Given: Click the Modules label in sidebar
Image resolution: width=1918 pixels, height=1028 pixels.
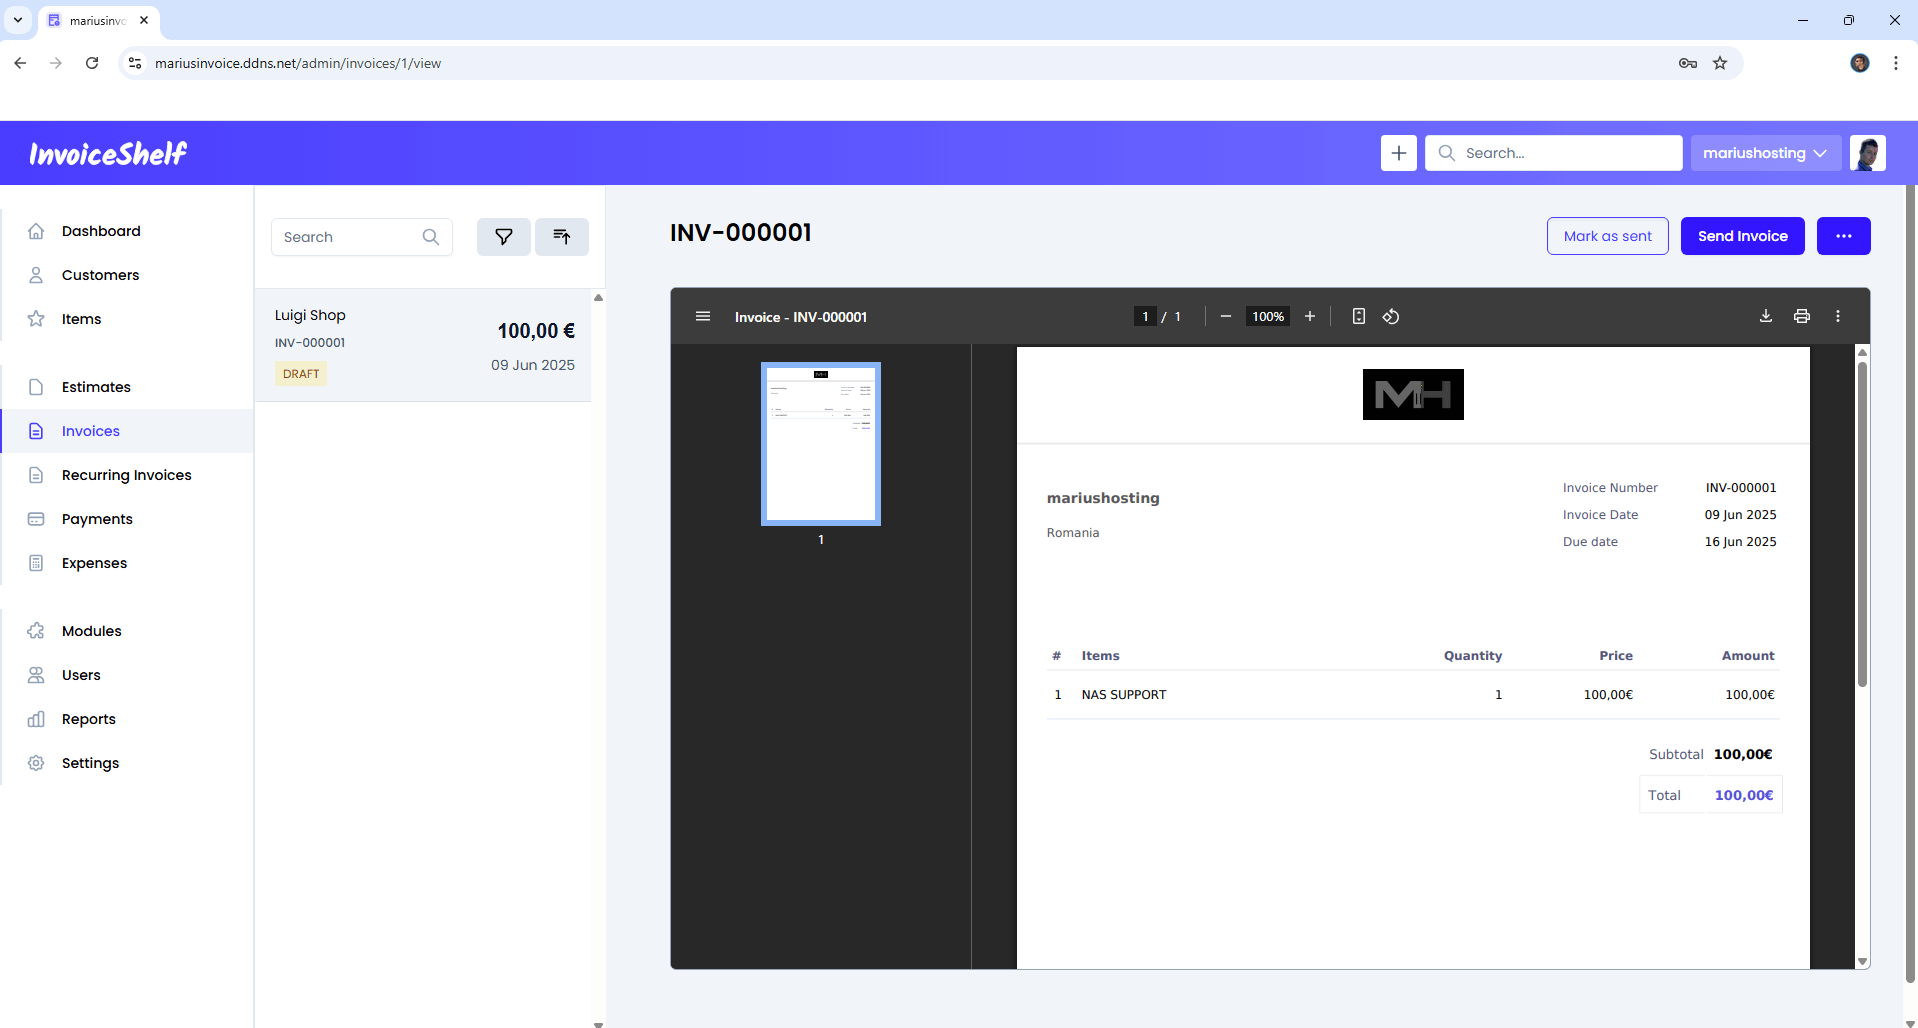Looking at the screenshot, I should click(92, 631).
